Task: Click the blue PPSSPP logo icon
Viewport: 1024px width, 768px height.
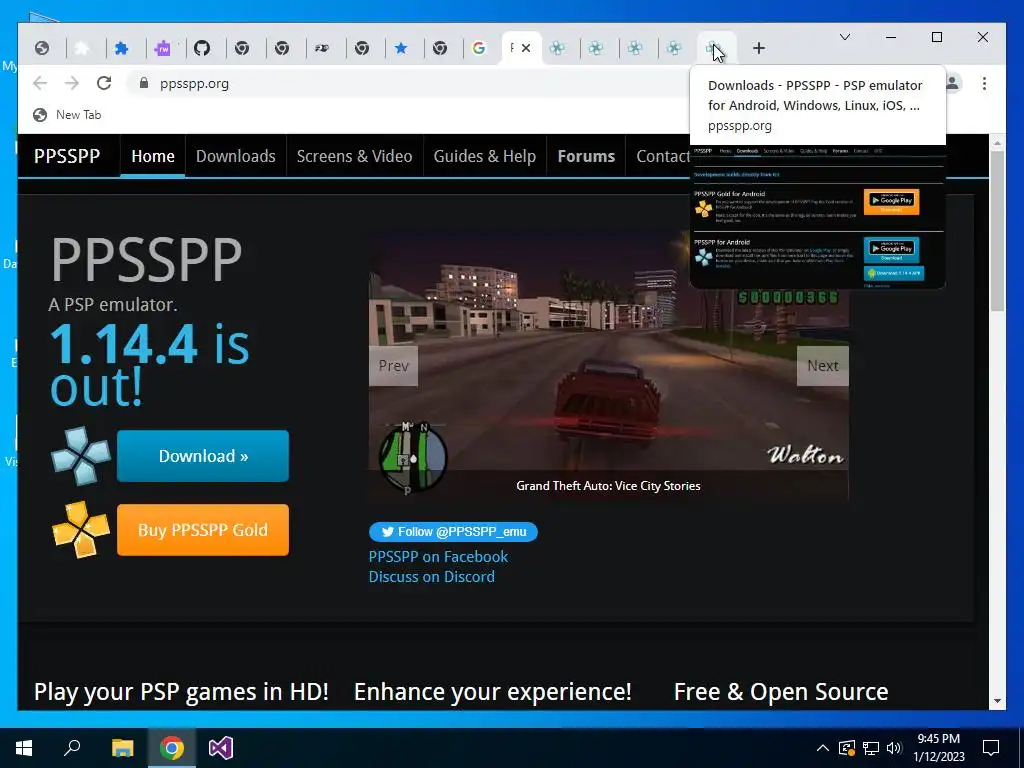Action: (x=81, y=456)
